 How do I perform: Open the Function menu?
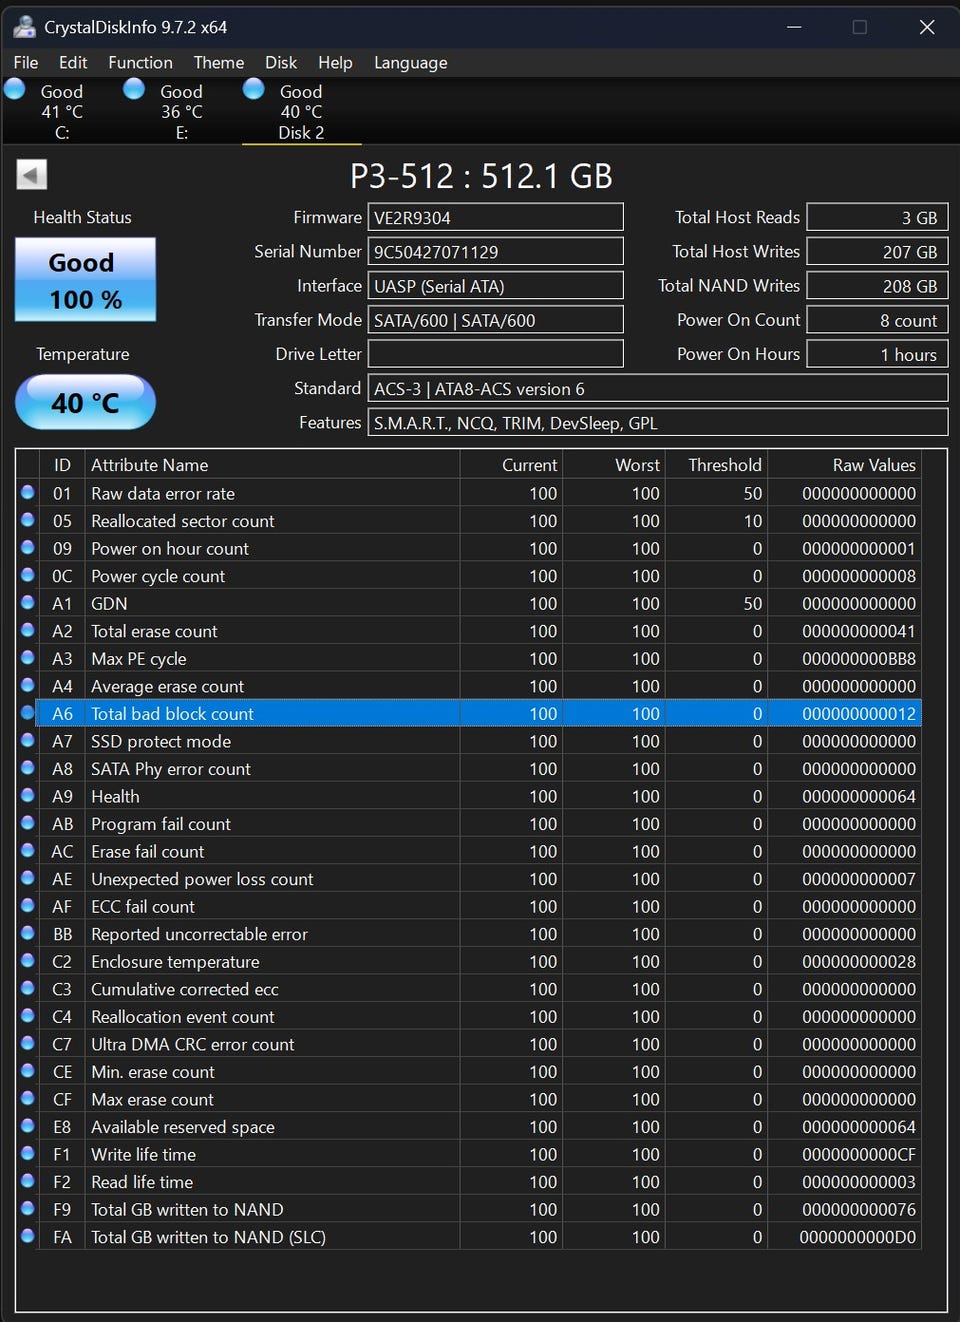pos(140,62)
